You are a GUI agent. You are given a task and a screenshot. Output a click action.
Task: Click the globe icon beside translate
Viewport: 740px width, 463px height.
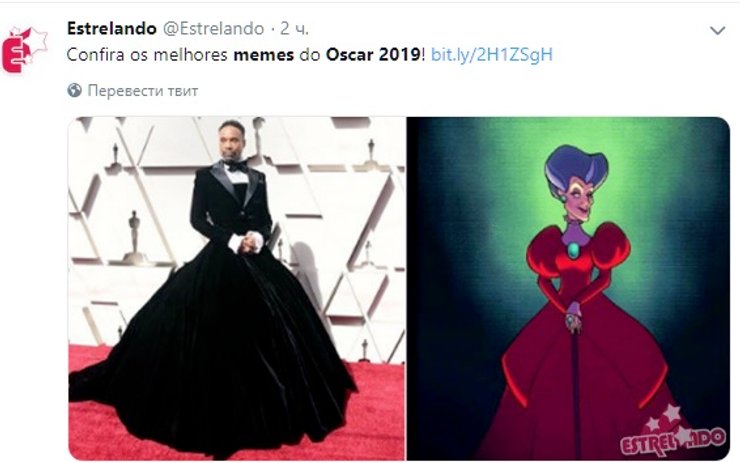click(74, 91)
